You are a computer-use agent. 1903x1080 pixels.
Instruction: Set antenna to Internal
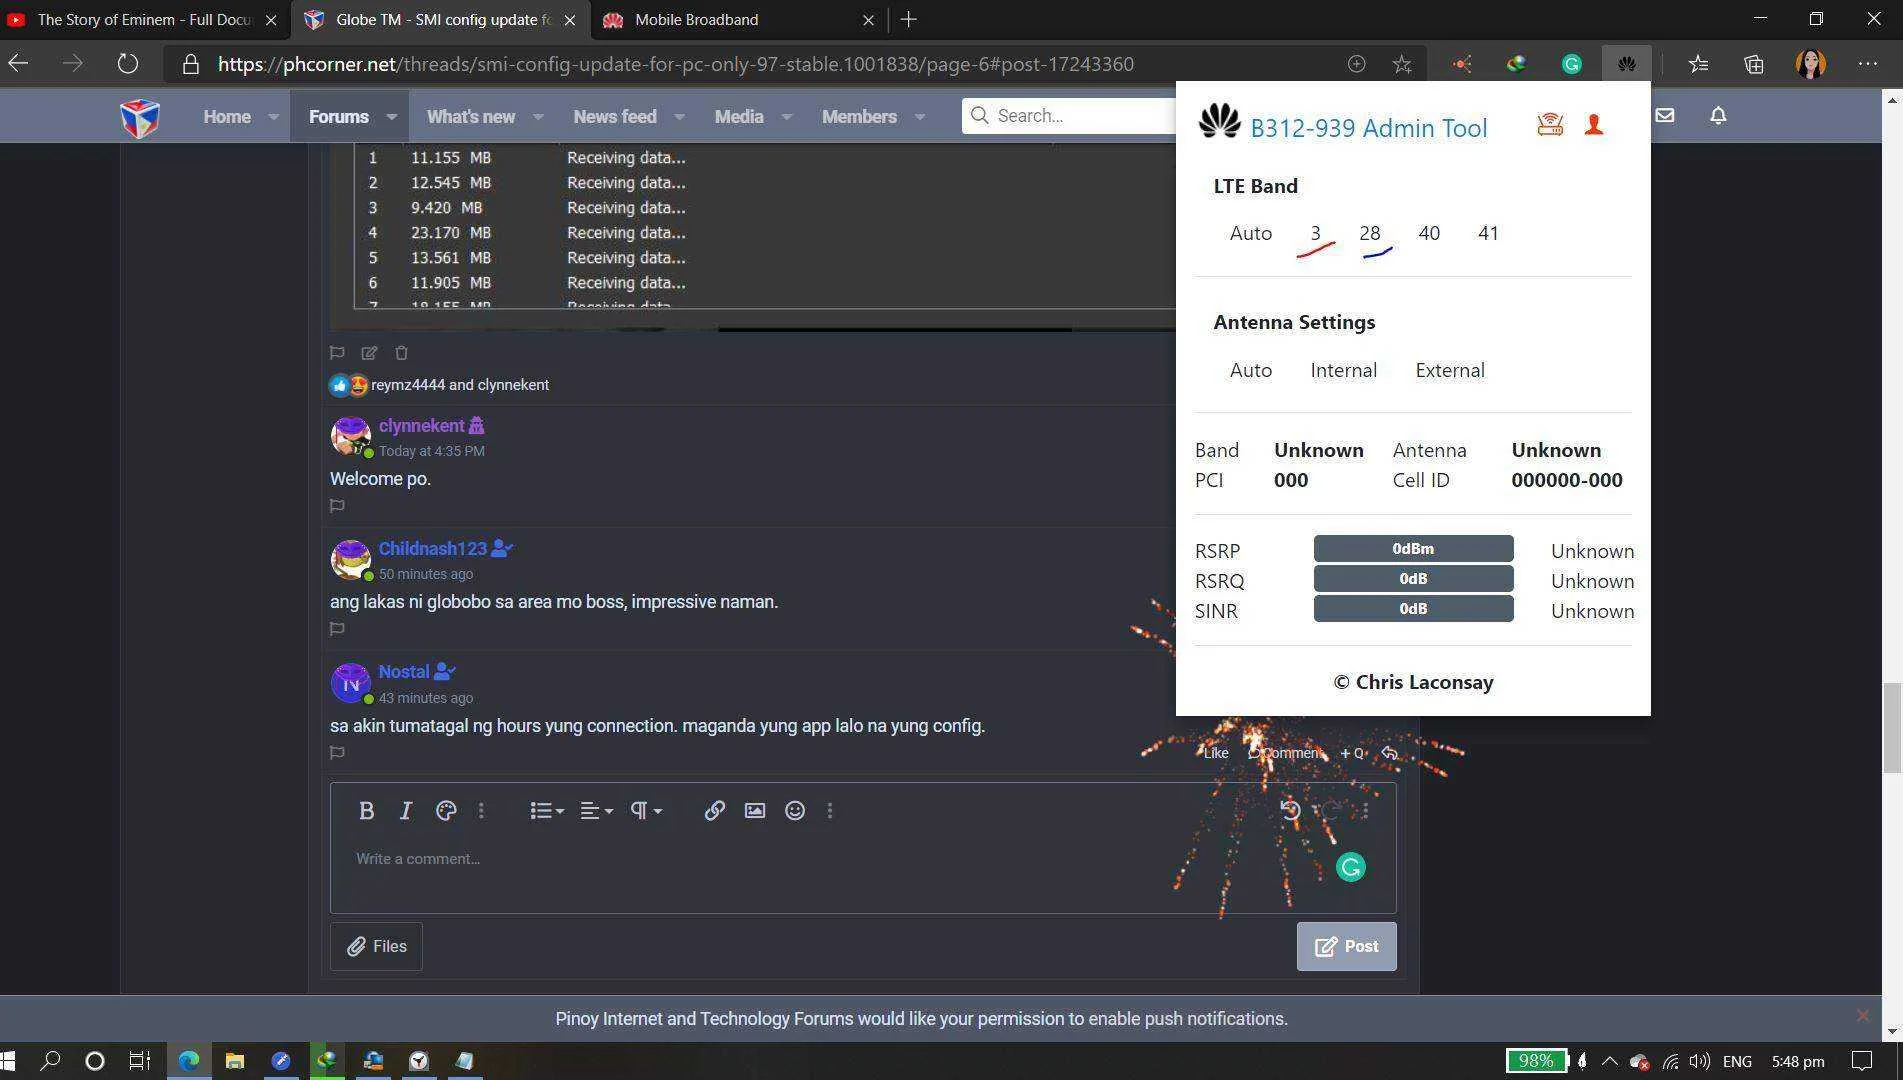1343,370
